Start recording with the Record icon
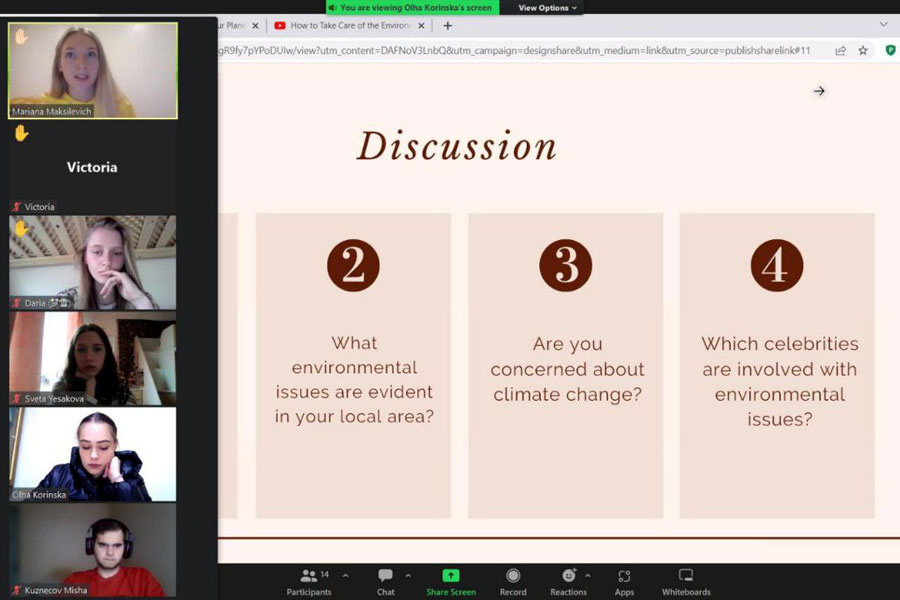The height and width of the screenshot is (600, 900). point(513,576)
